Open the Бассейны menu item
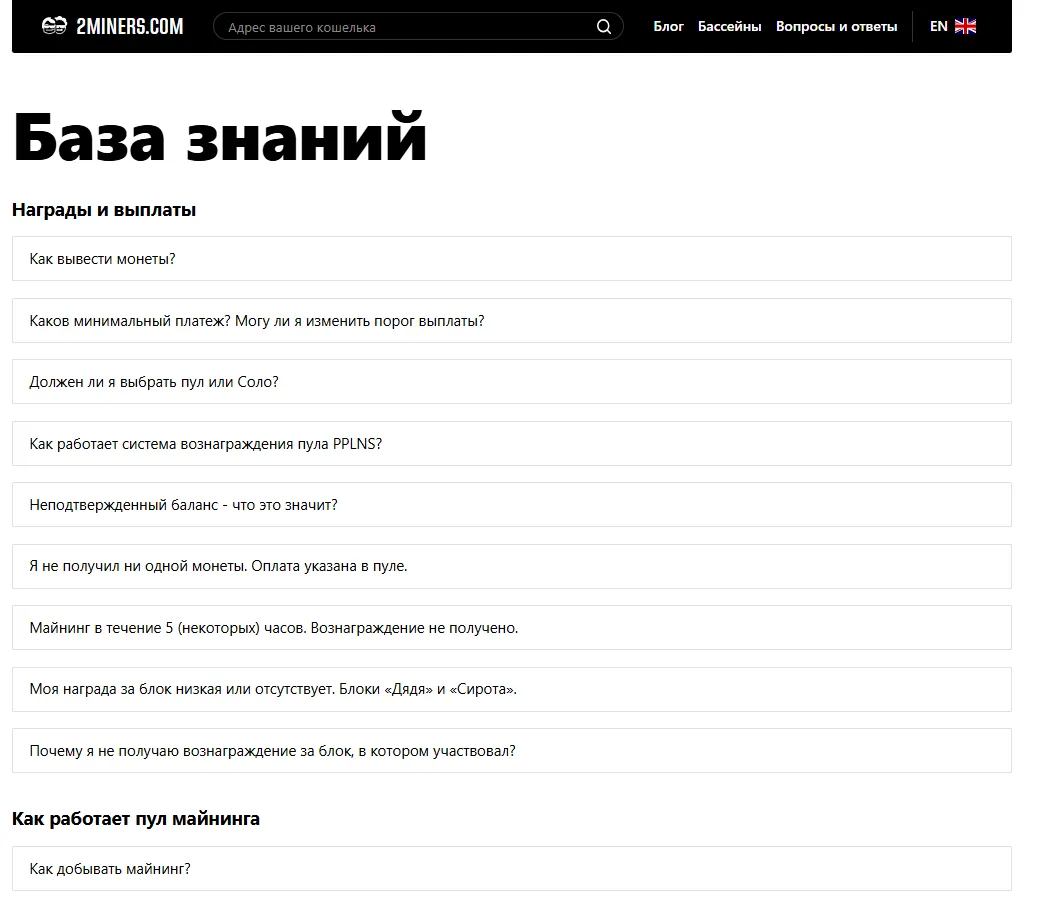 (x=729, y=27)
